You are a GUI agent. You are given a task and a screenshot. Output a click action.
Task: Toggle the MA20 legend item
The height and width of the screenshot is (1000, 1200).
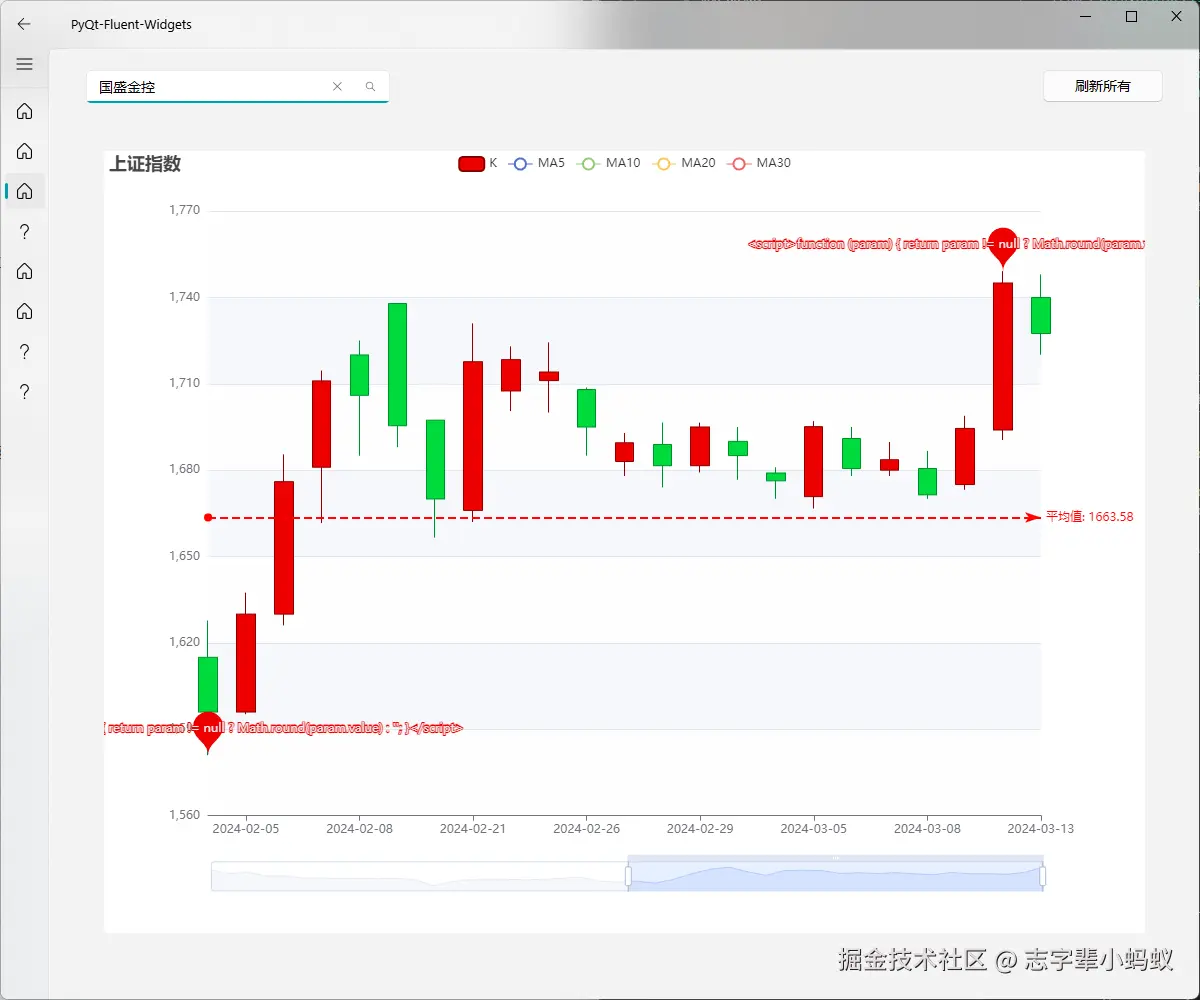[684, 163]
